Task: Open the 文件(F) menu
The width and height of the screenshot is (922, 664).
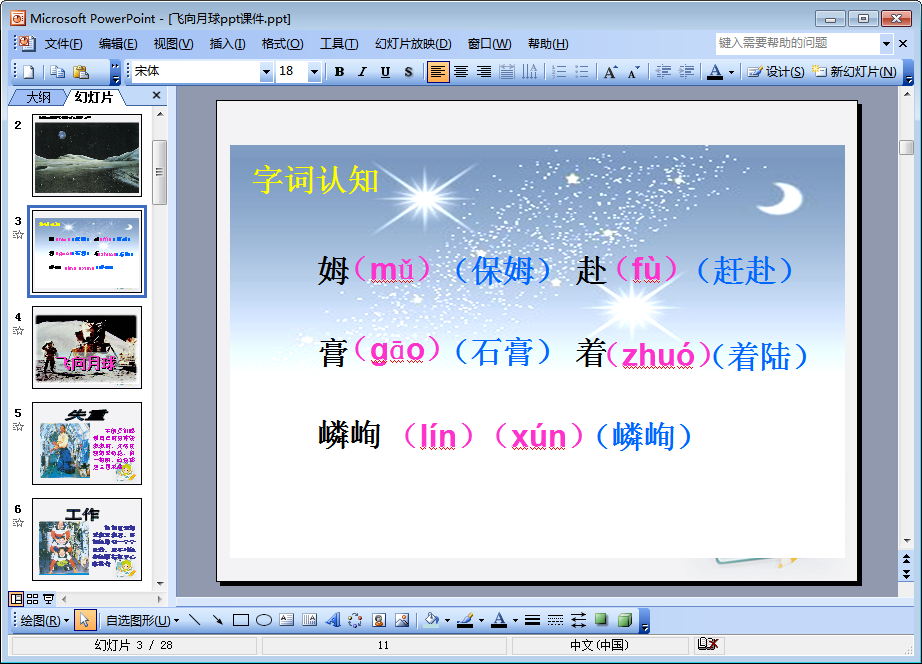Action: click(x=64, y=44)
